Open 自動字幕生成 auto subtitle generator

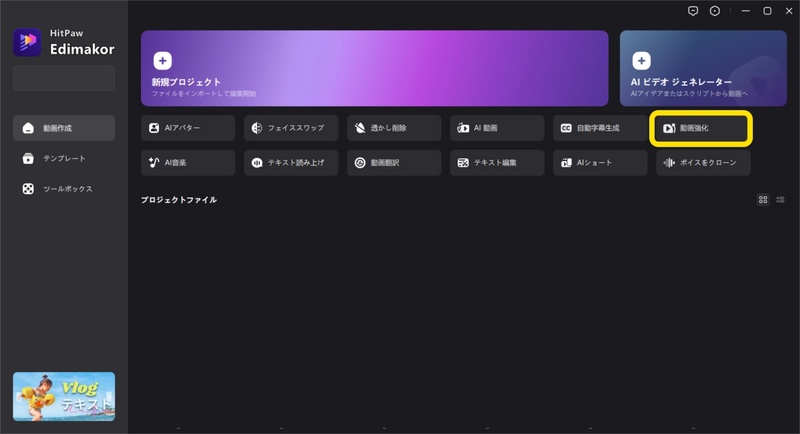coord(600,128)
